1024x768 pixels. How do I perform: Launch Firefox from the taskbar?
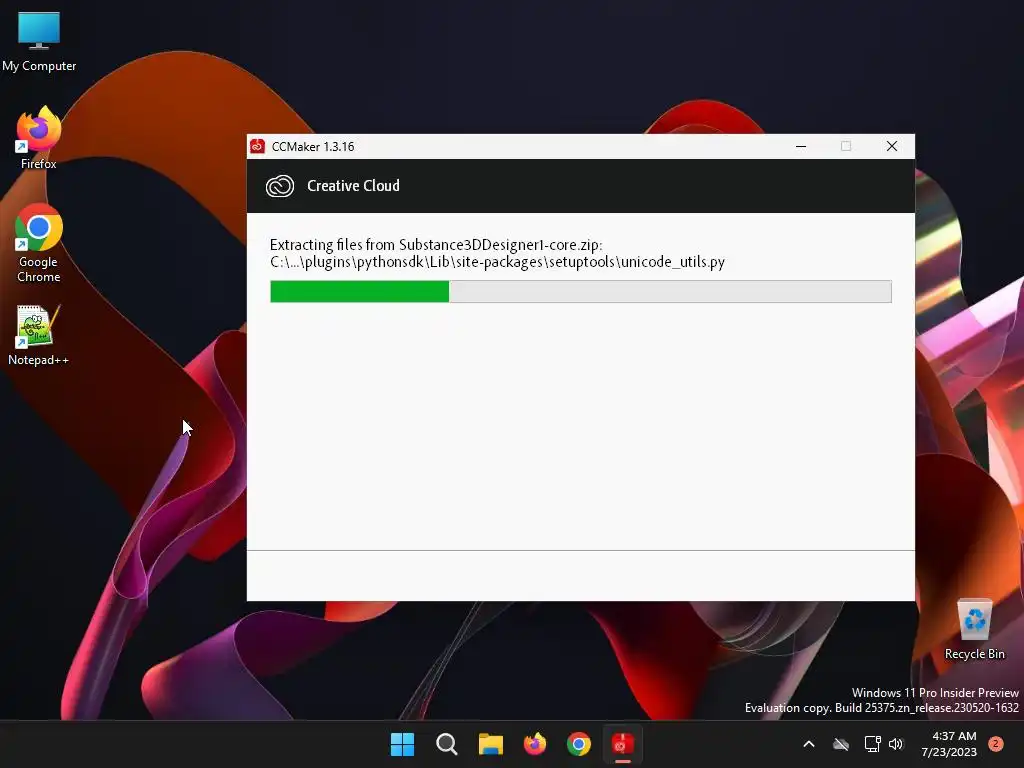tap(535, 744)
